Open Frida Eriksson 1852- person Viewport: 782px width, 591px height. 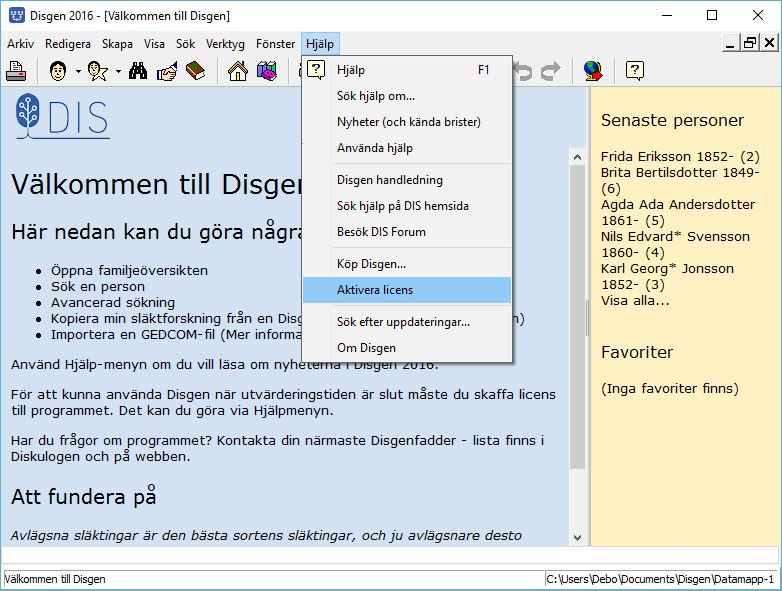680,157
